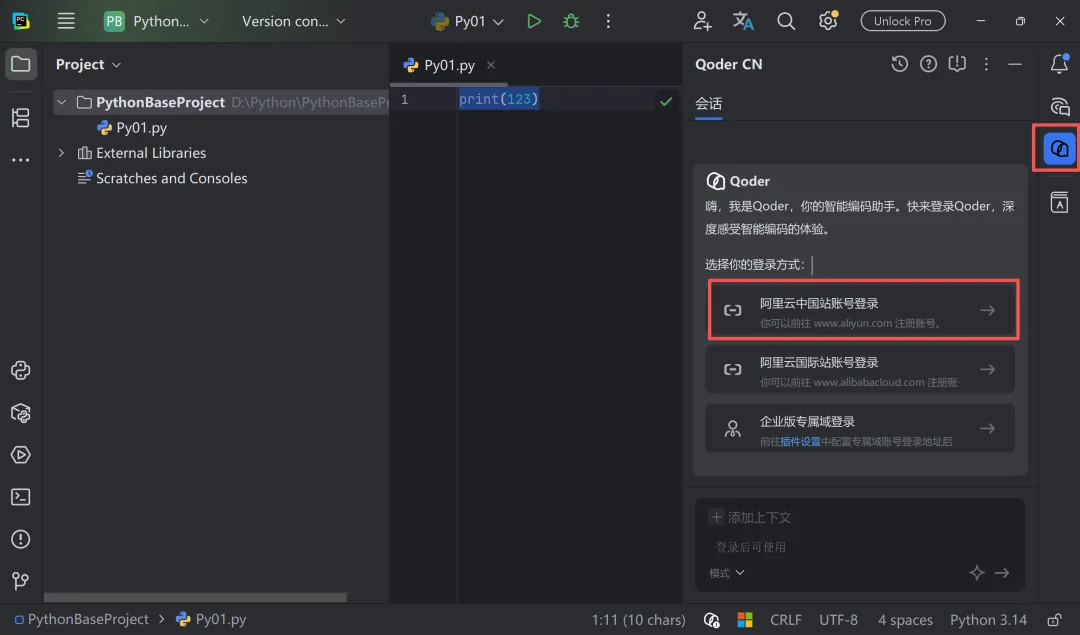
Task: Click Py01.py in breadcrumb bar
Action: click(211, 619)
